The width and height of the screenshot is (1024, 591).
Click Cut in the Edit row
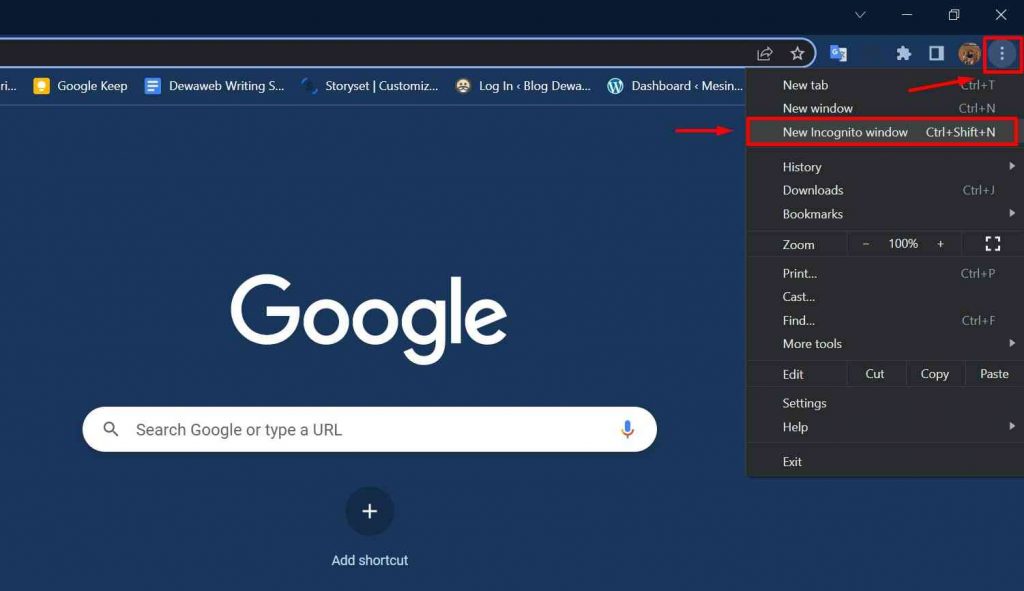875,374
